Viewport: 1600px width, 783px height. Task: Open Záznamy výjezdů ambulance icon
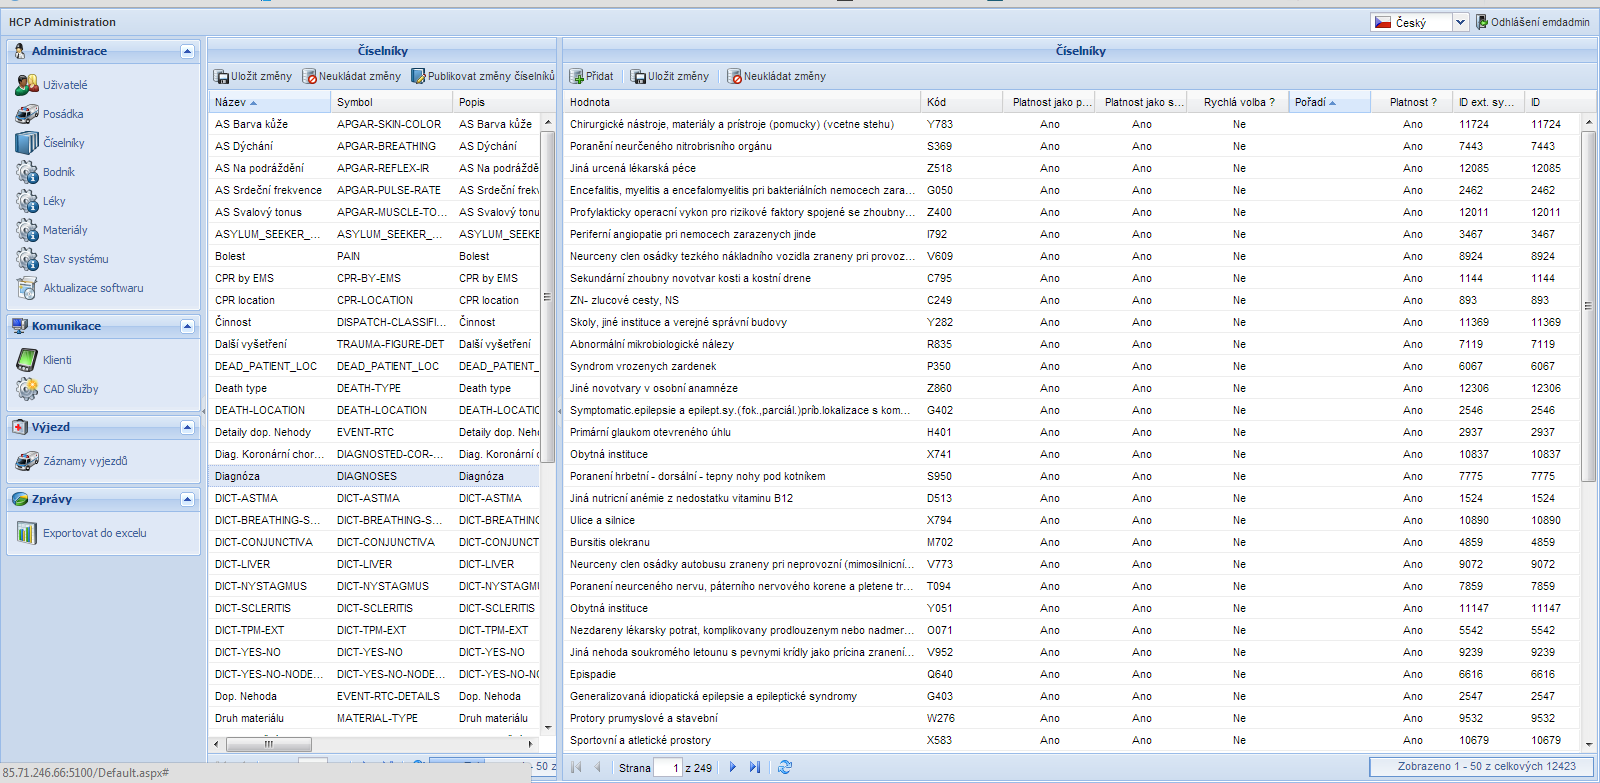tap(27, 461)
